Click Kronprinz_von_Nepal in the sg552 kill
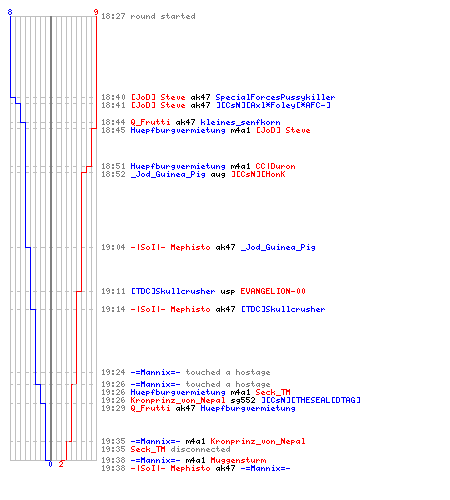Viewport: 450px width, 500px height. pos(178,400)
